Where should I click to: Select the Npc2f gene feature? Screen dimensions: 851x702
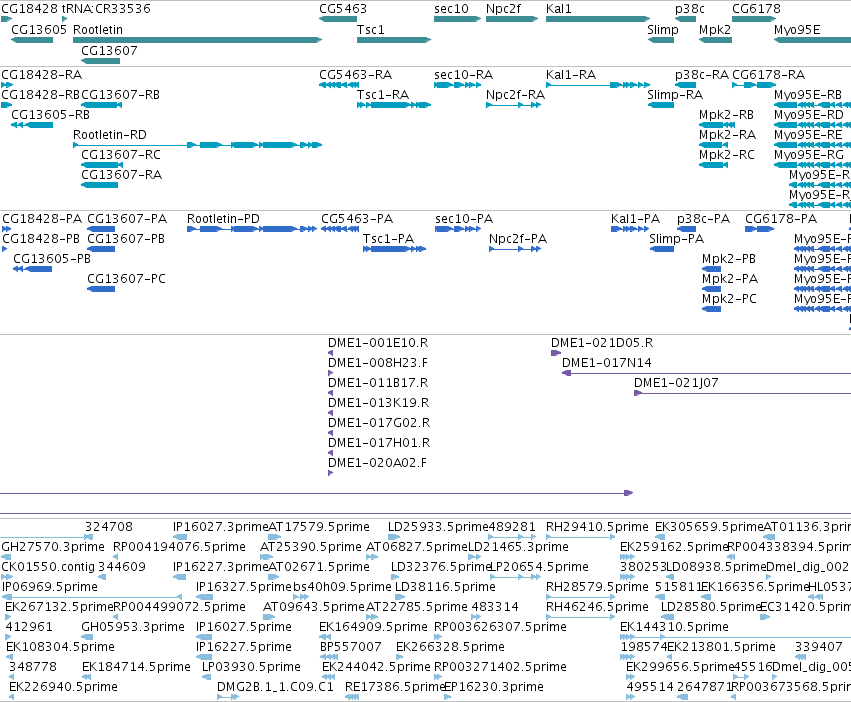pos(512,19)
